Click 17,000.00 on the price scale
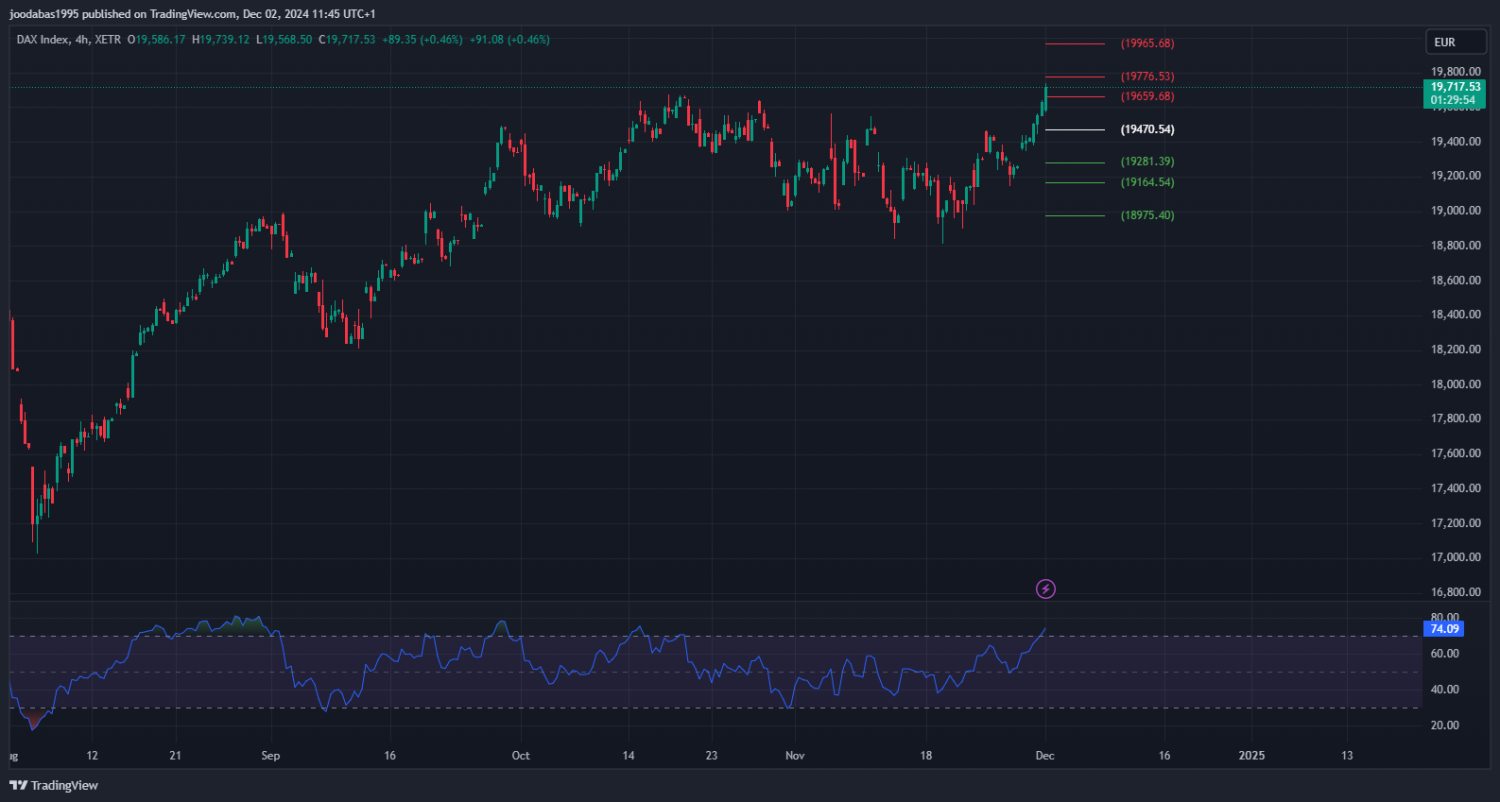The height and width of the screenshot is (802, 1500). click(1455, 558)
